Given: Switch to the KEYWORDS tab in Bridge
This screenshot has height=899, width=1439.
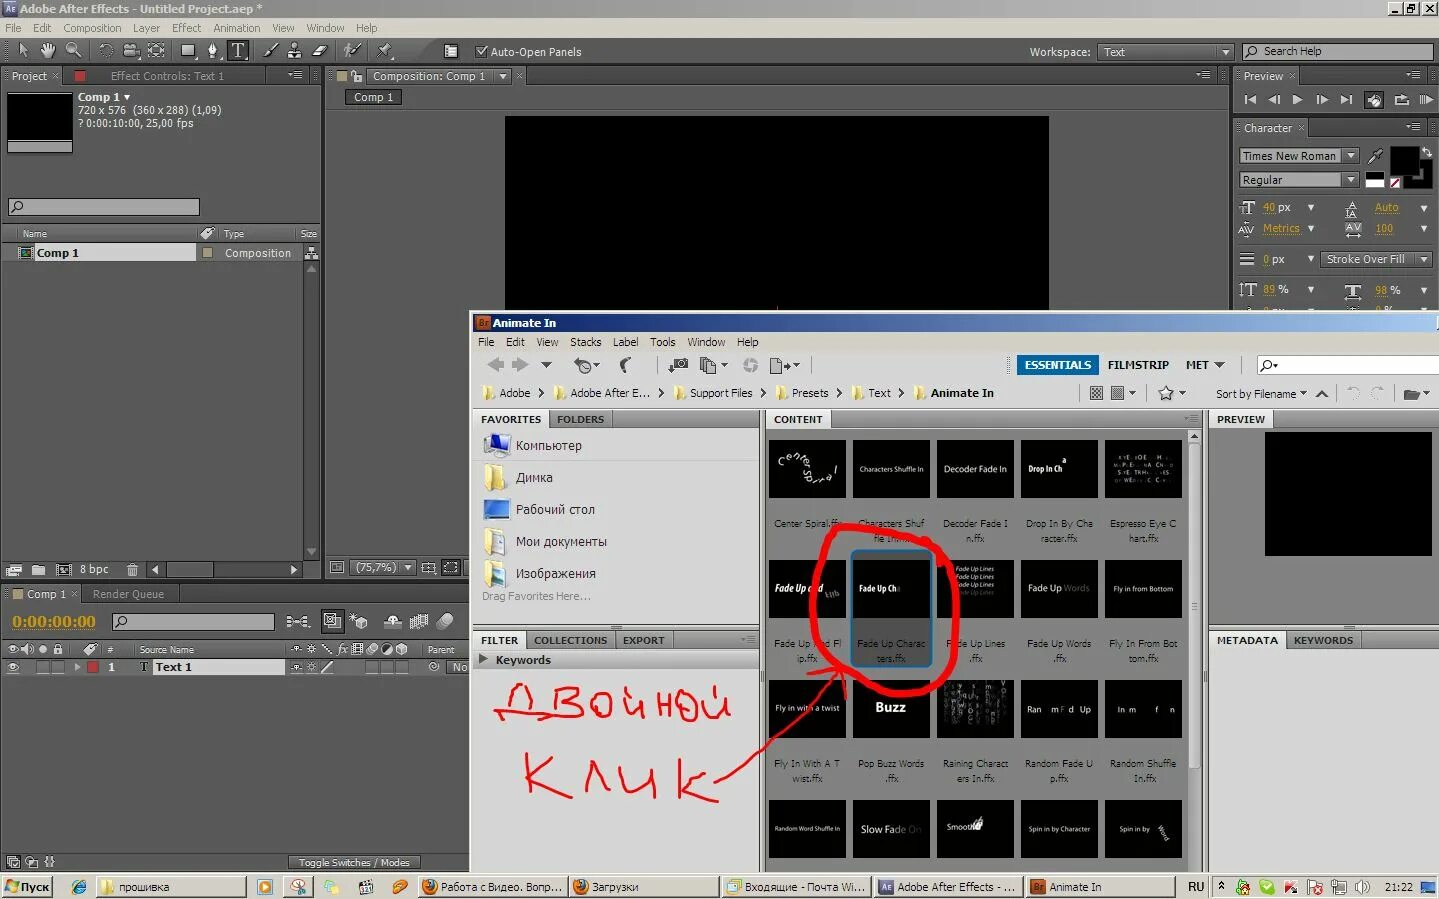Looking at the screenshot, I should click(x=1323, y=641).
